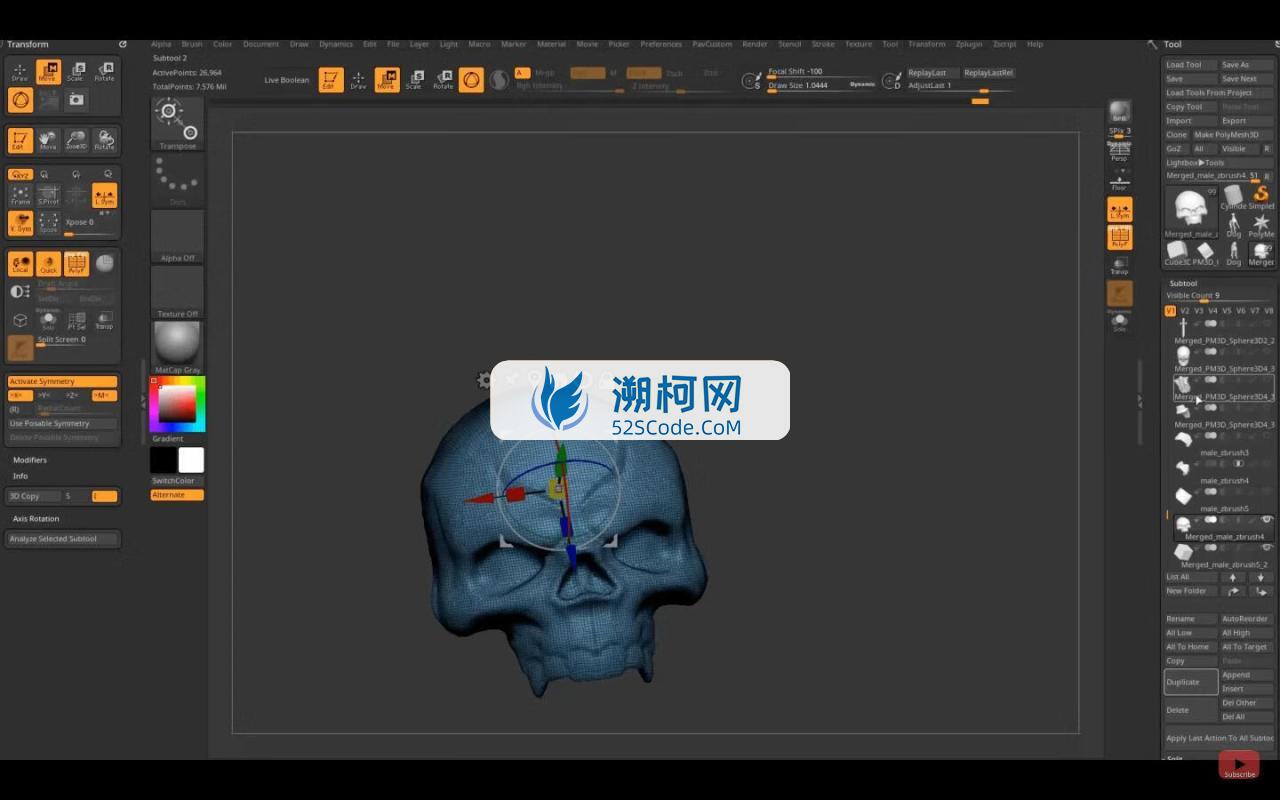Click the camera snapshot icon in Transform panel

pos(76,99)
